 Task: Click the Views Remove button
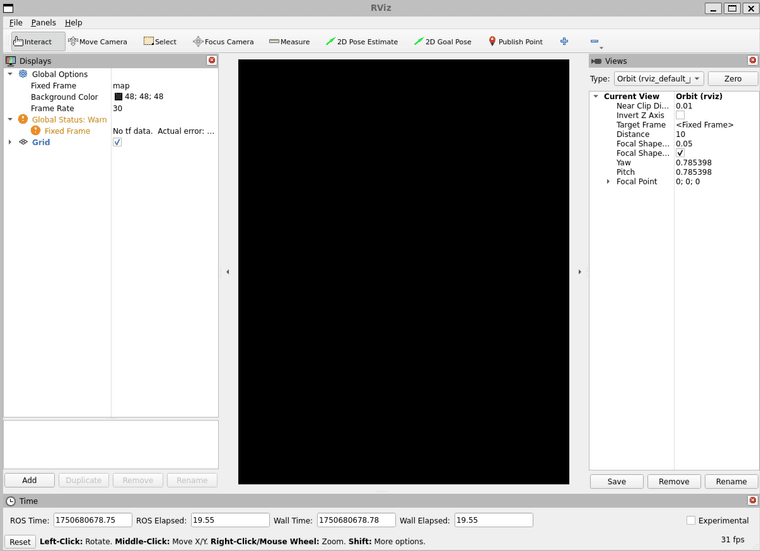[x=674, y=481]
